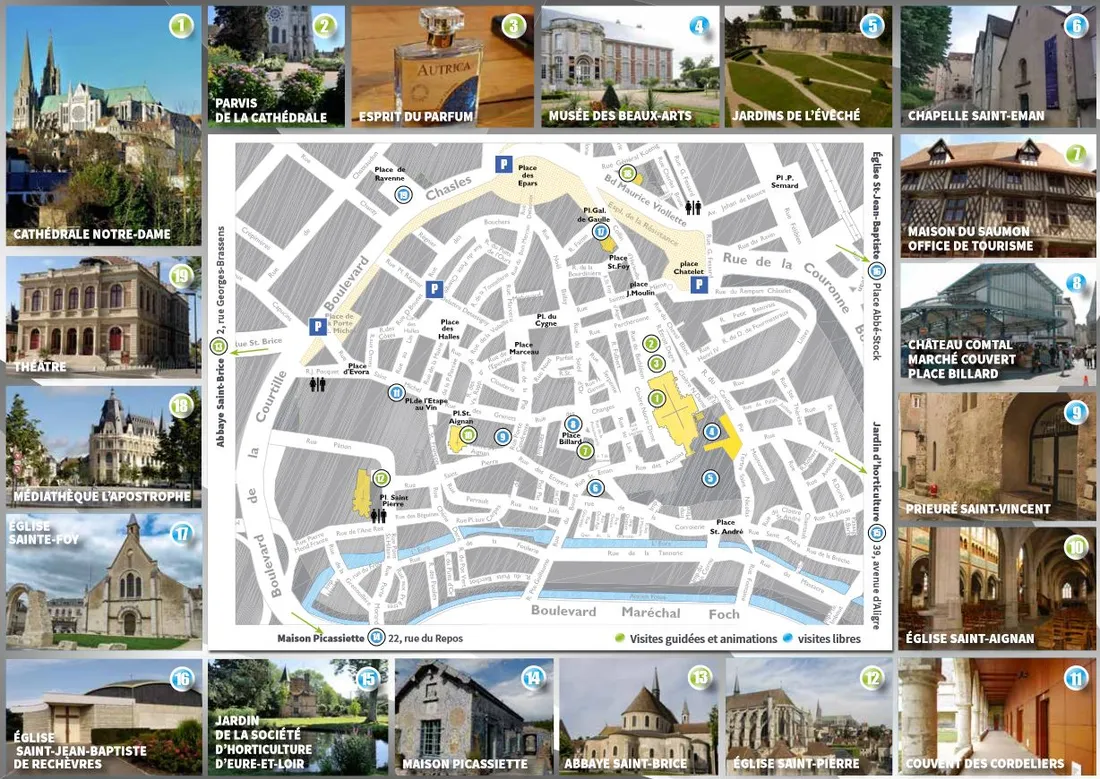Click marker 14 next to Maison Picassiette label
The width and height of the screenshot is (1100, 779).
click(376, 637)
